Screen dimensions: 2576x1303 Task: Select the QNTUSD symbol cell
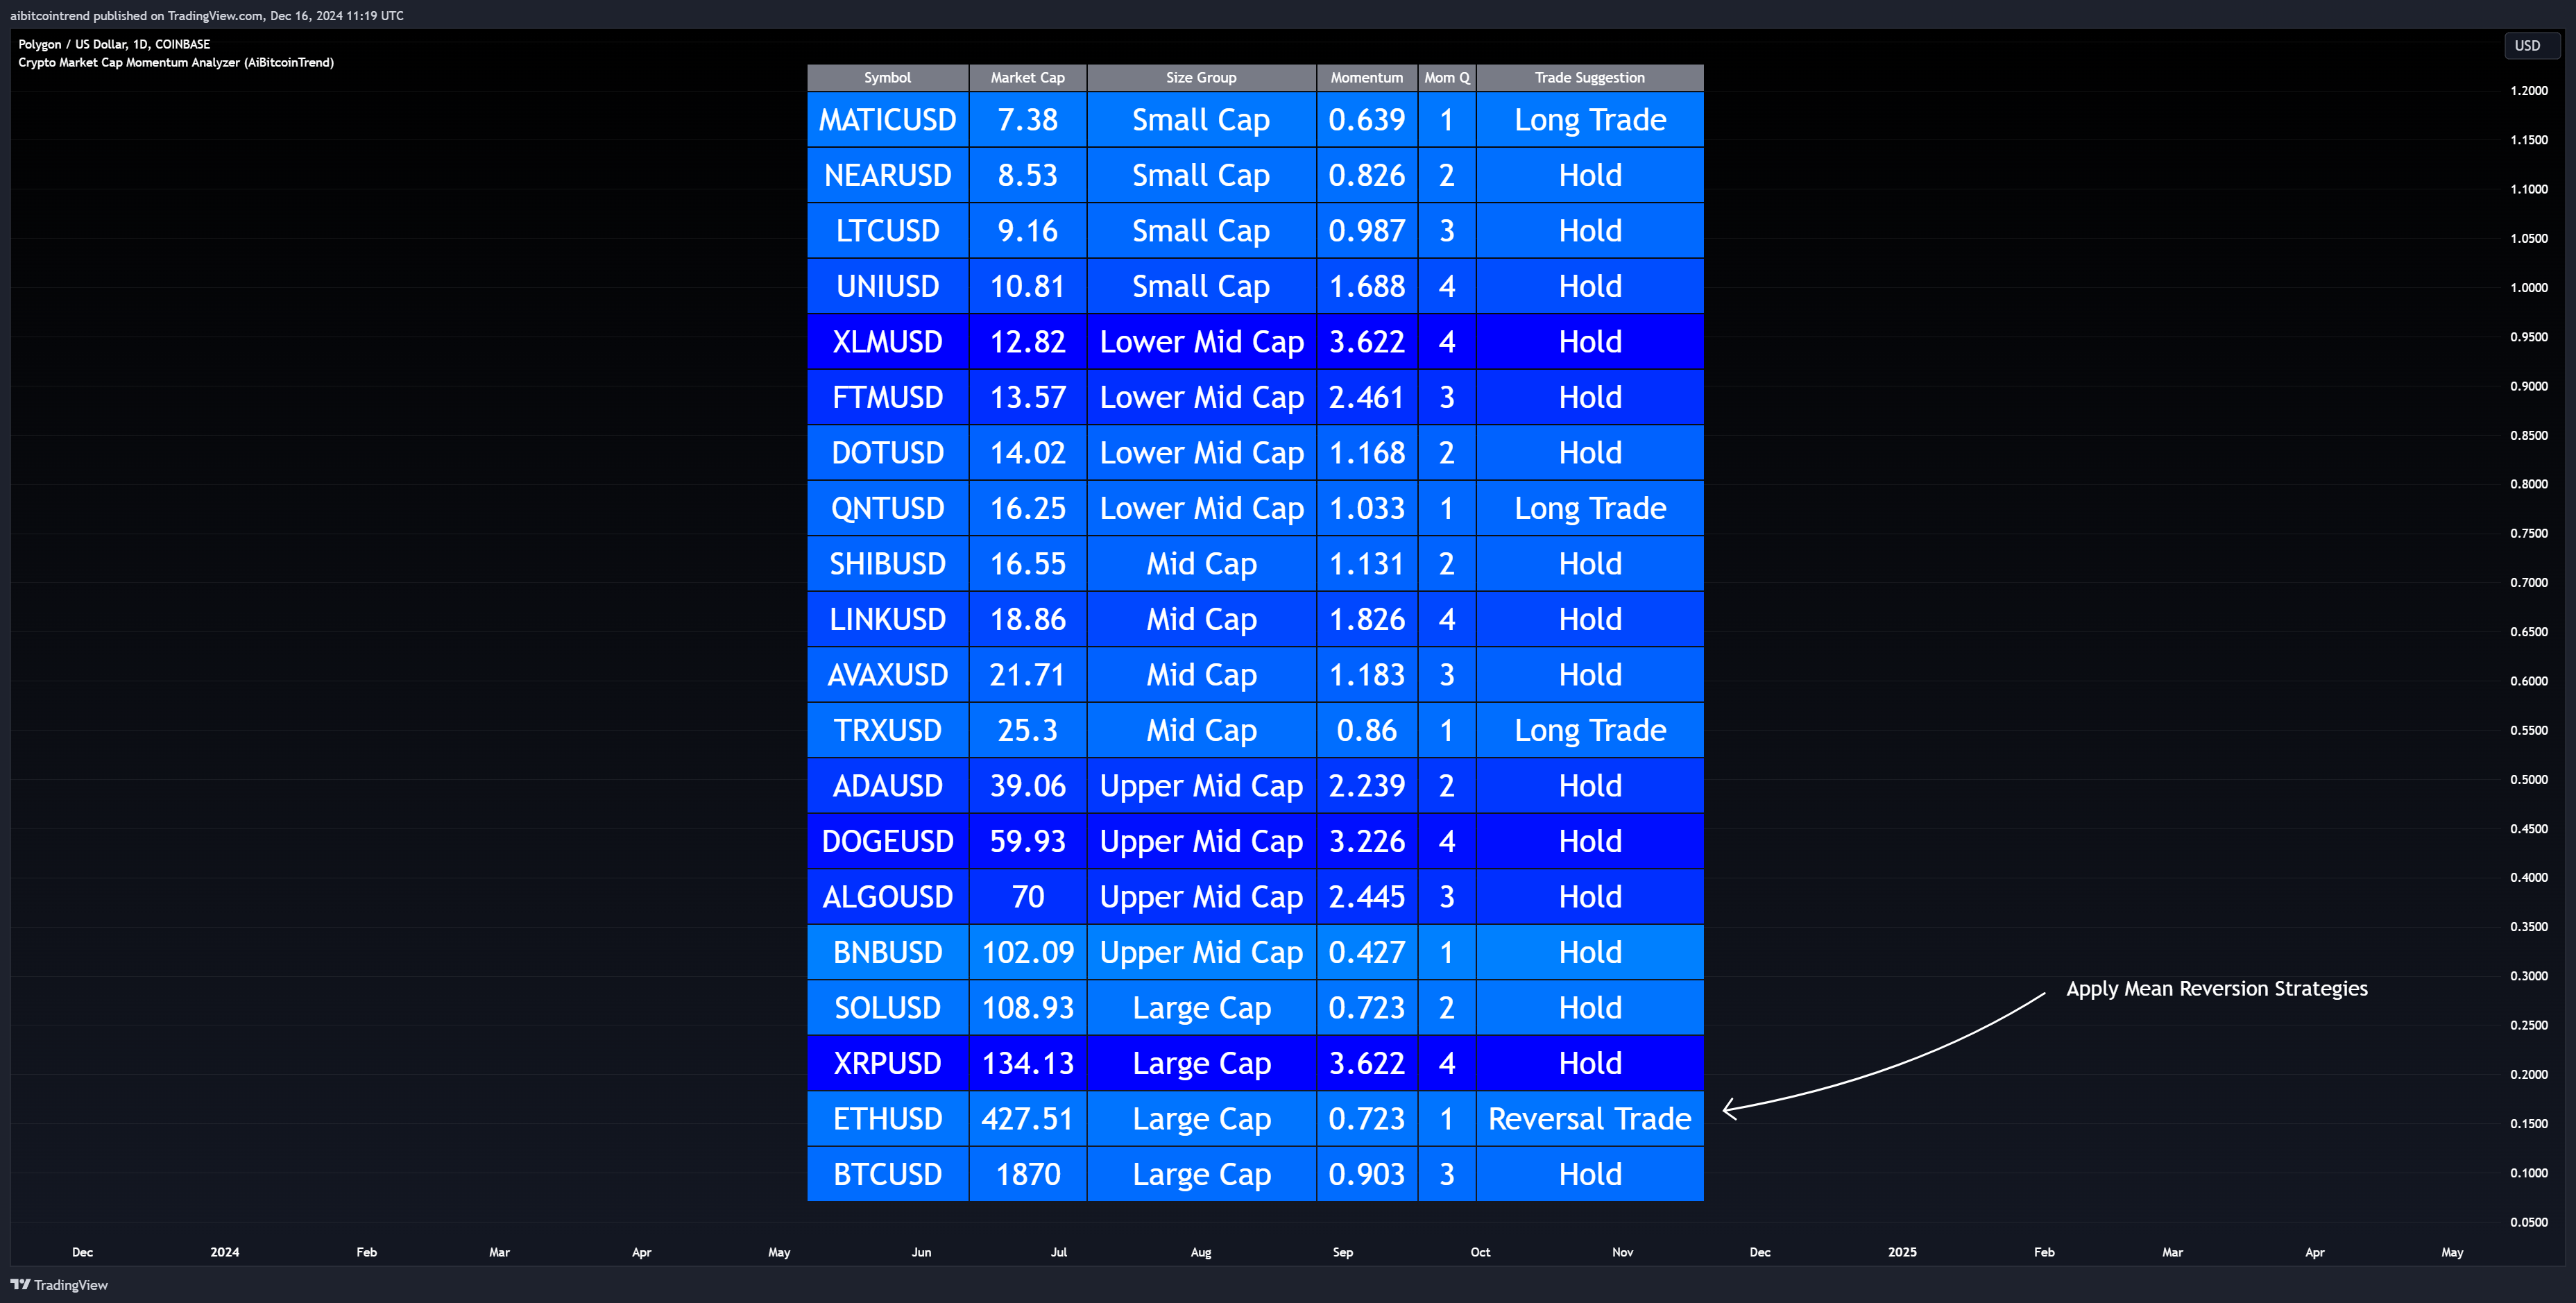click(x=888, y=508)
